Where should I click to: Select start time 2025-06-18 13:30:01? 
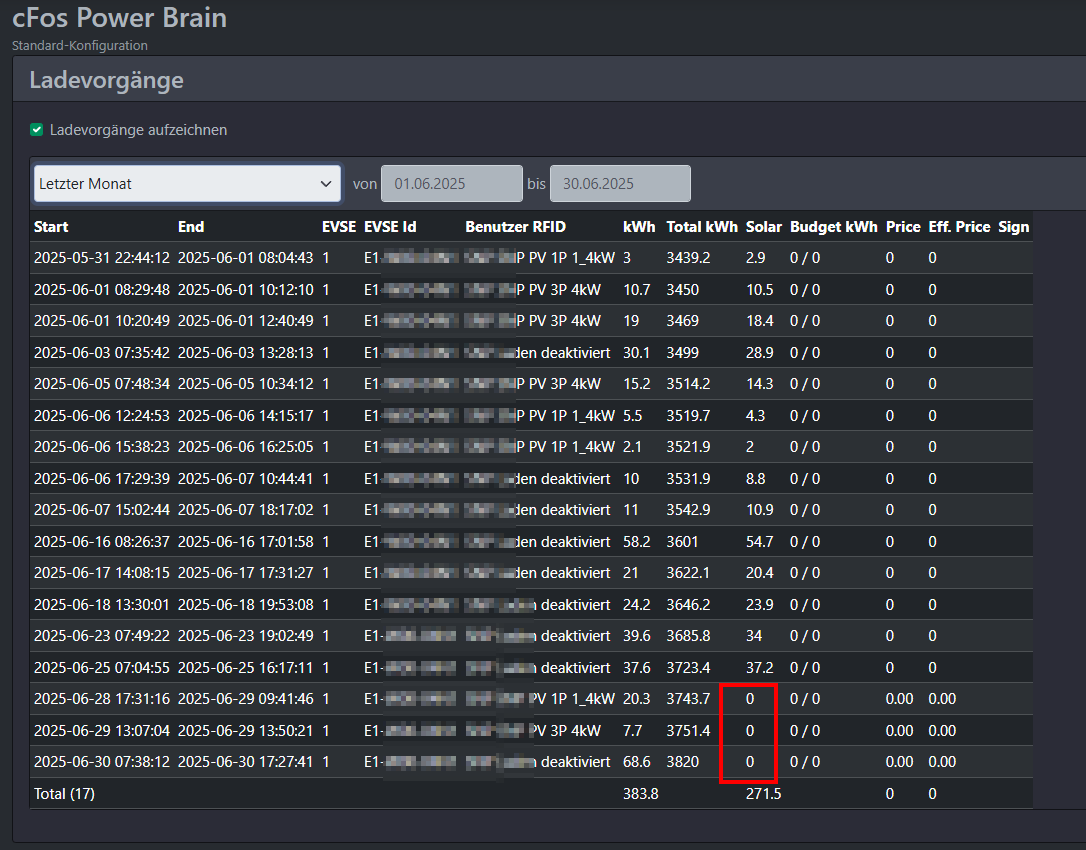pos(102,605)
